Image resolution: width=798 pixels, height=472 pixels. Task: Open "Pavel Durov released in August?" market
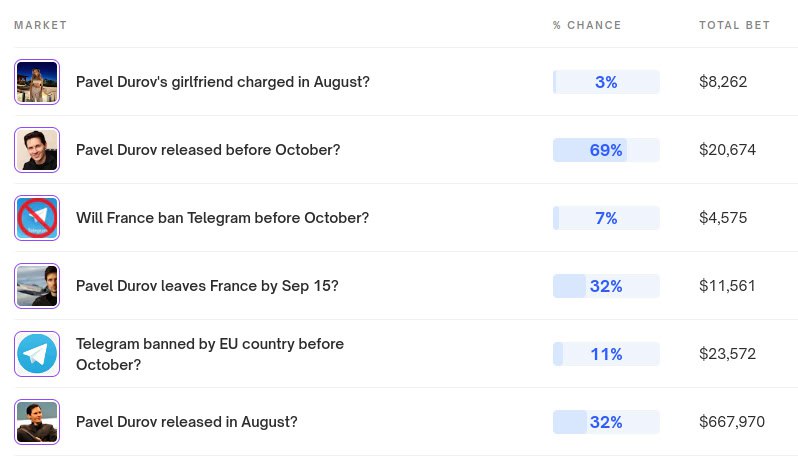point(186,422)
